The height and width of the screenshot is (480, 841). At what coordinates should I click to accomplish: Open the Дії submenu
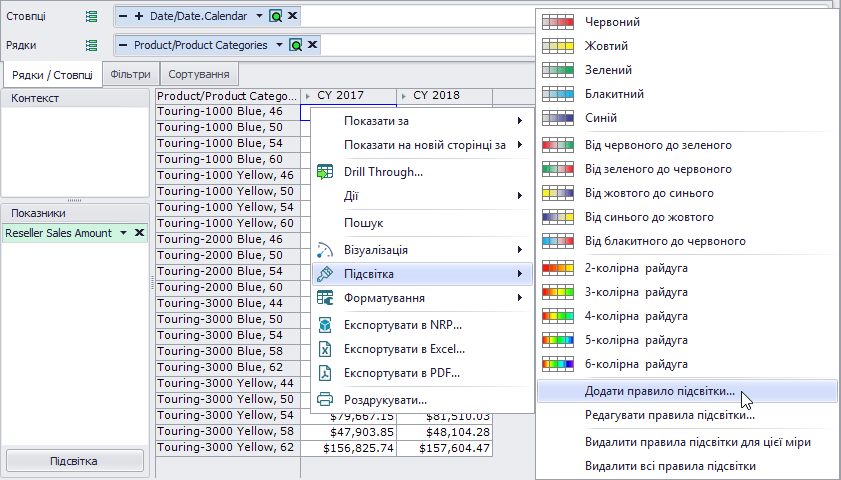(423, 196)
